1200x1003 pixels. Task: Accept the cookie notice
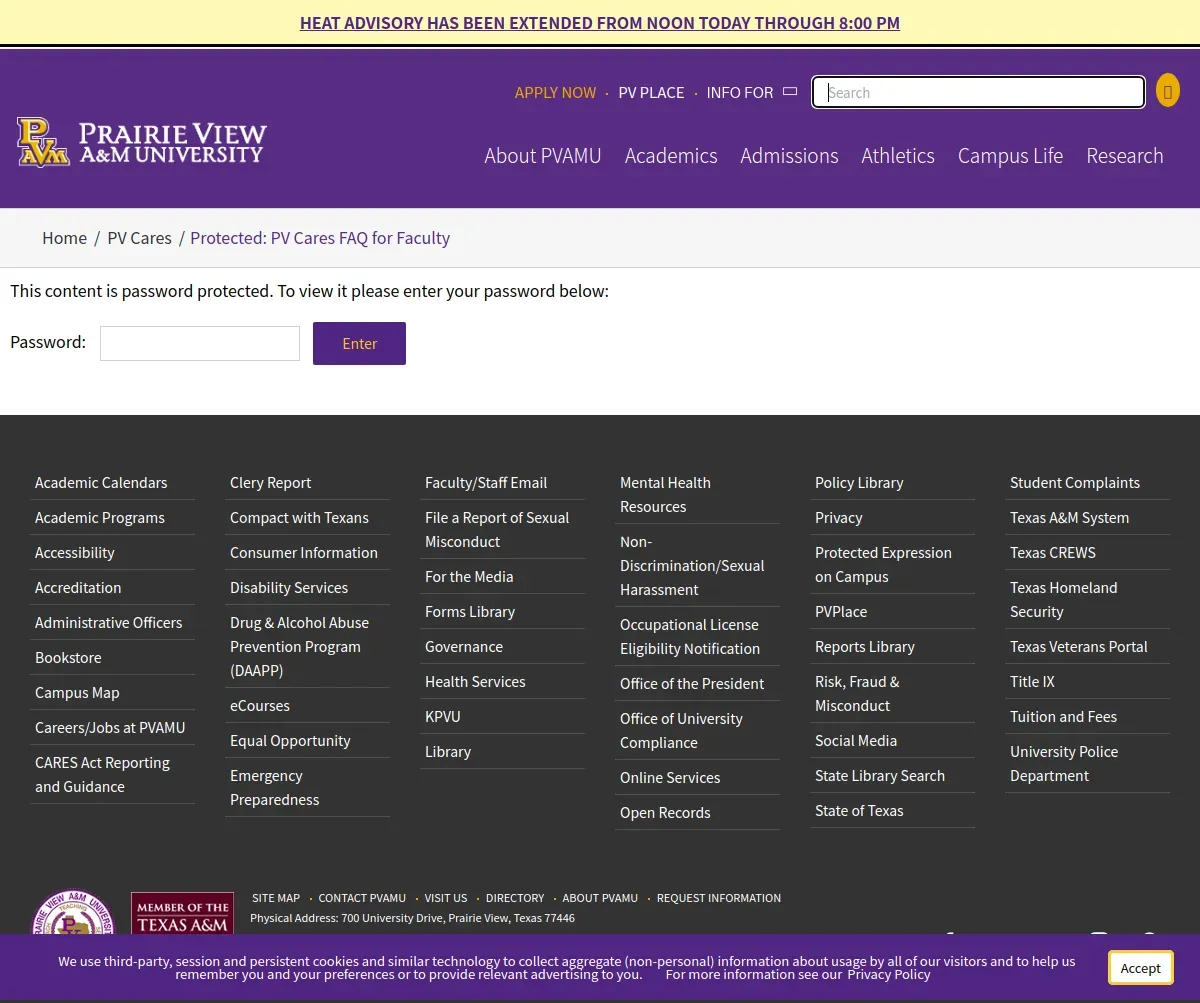pos(1140,968)
